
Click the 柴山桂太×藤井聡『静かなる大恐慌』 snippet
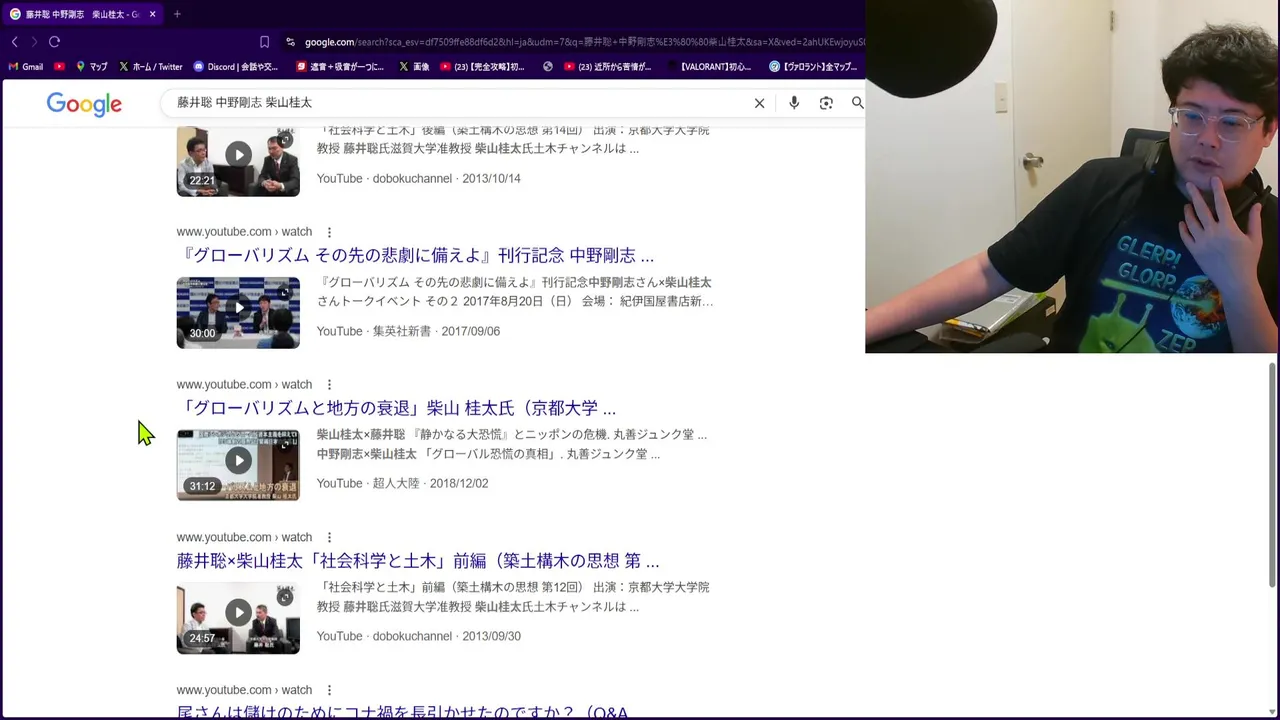click(512, 435)
